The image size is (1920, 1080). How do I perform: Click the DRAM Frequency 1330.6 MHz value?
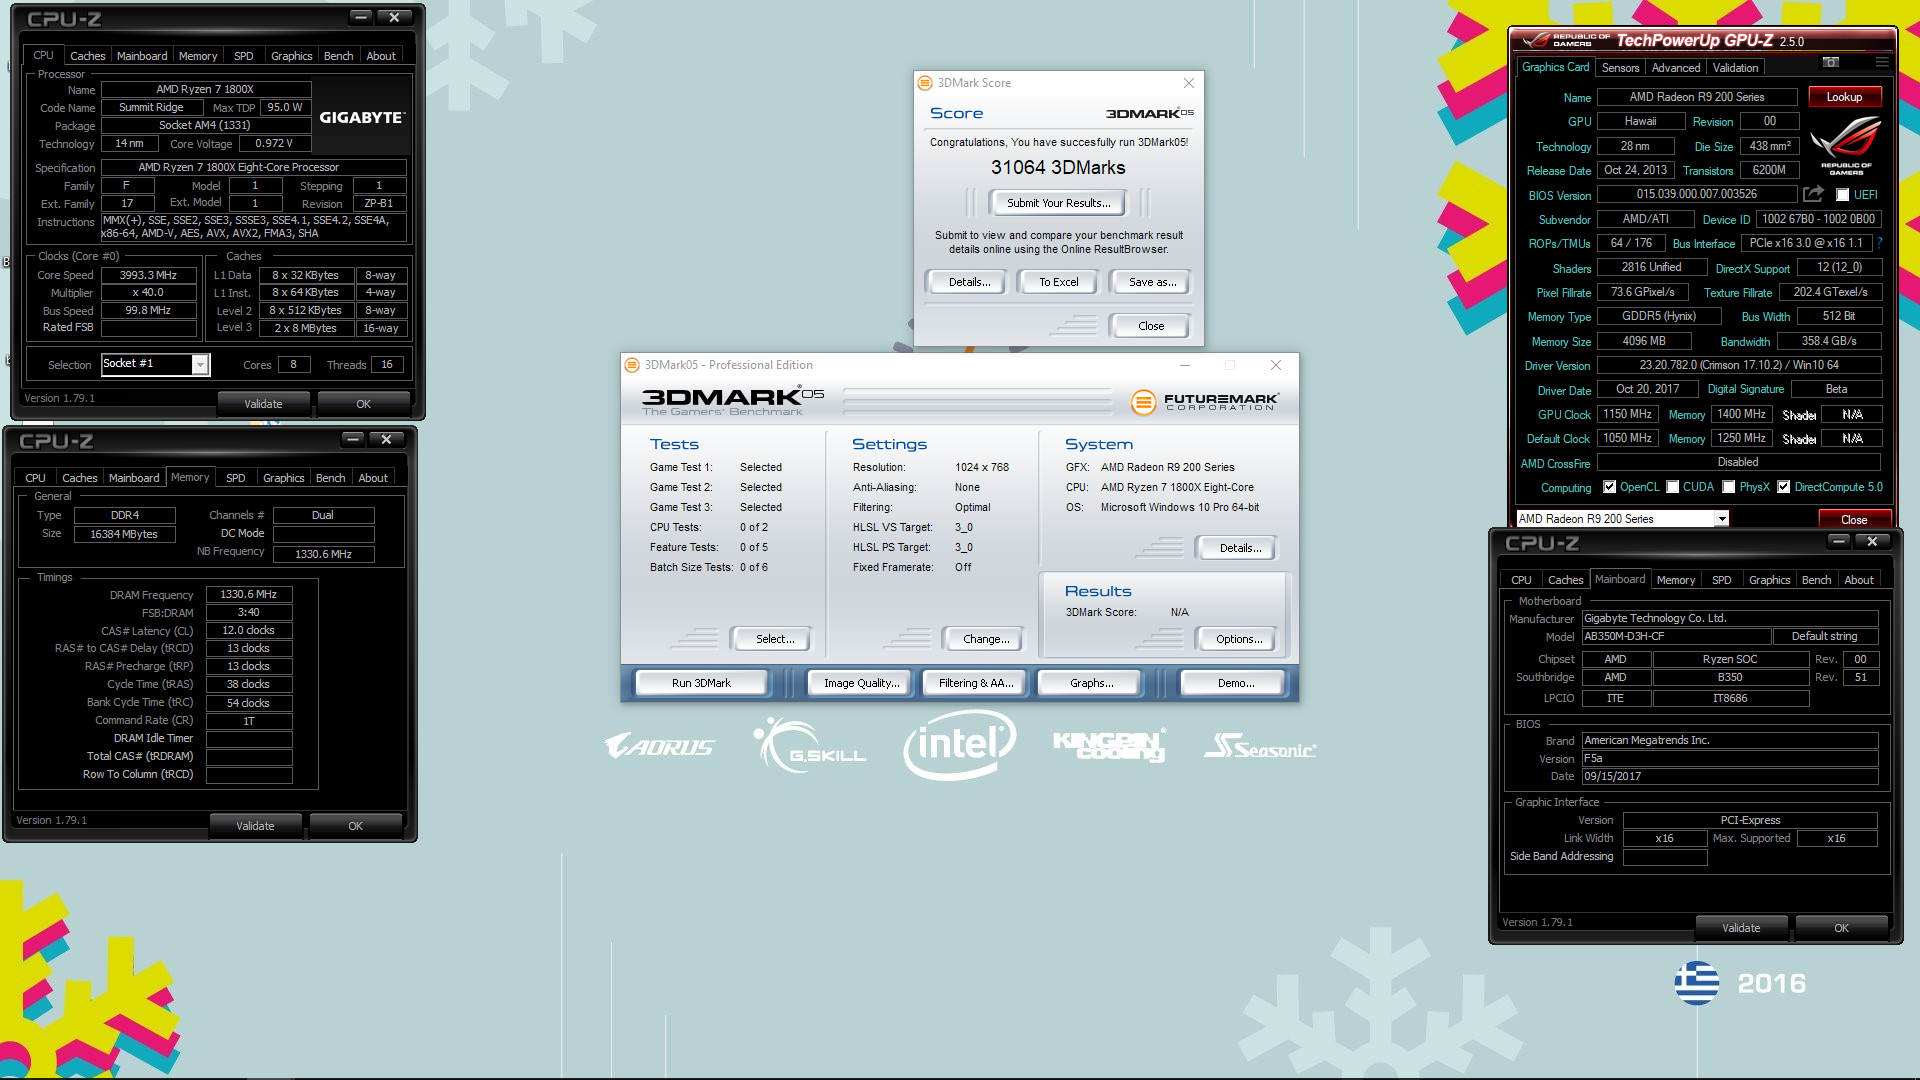(x=249, y=594)
